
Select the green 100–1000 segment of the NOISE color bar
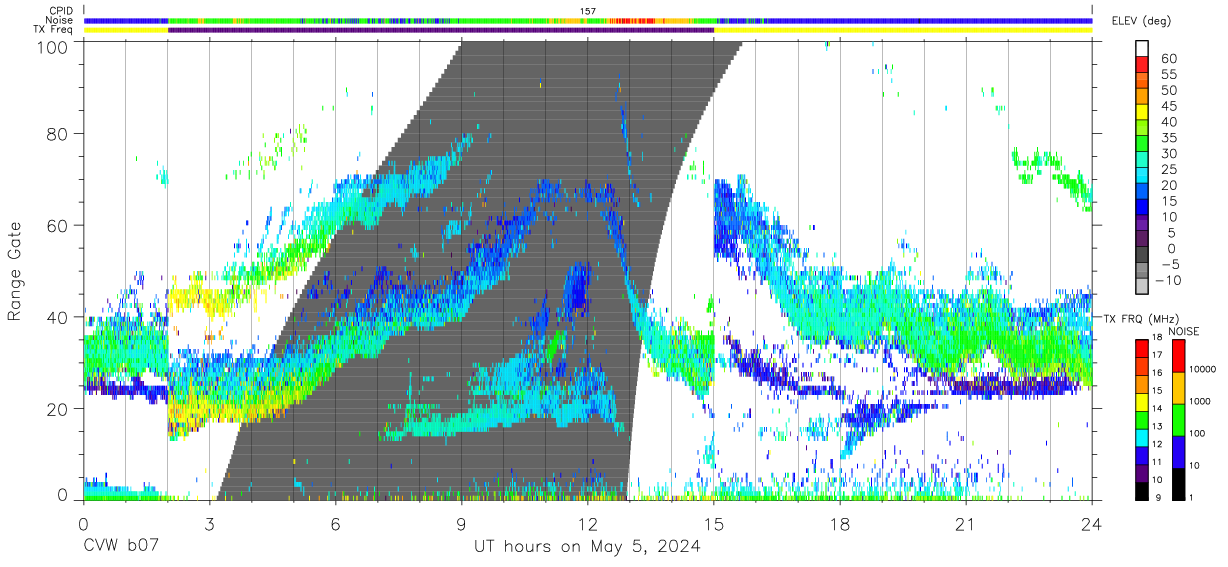(x=1179, y=420)
